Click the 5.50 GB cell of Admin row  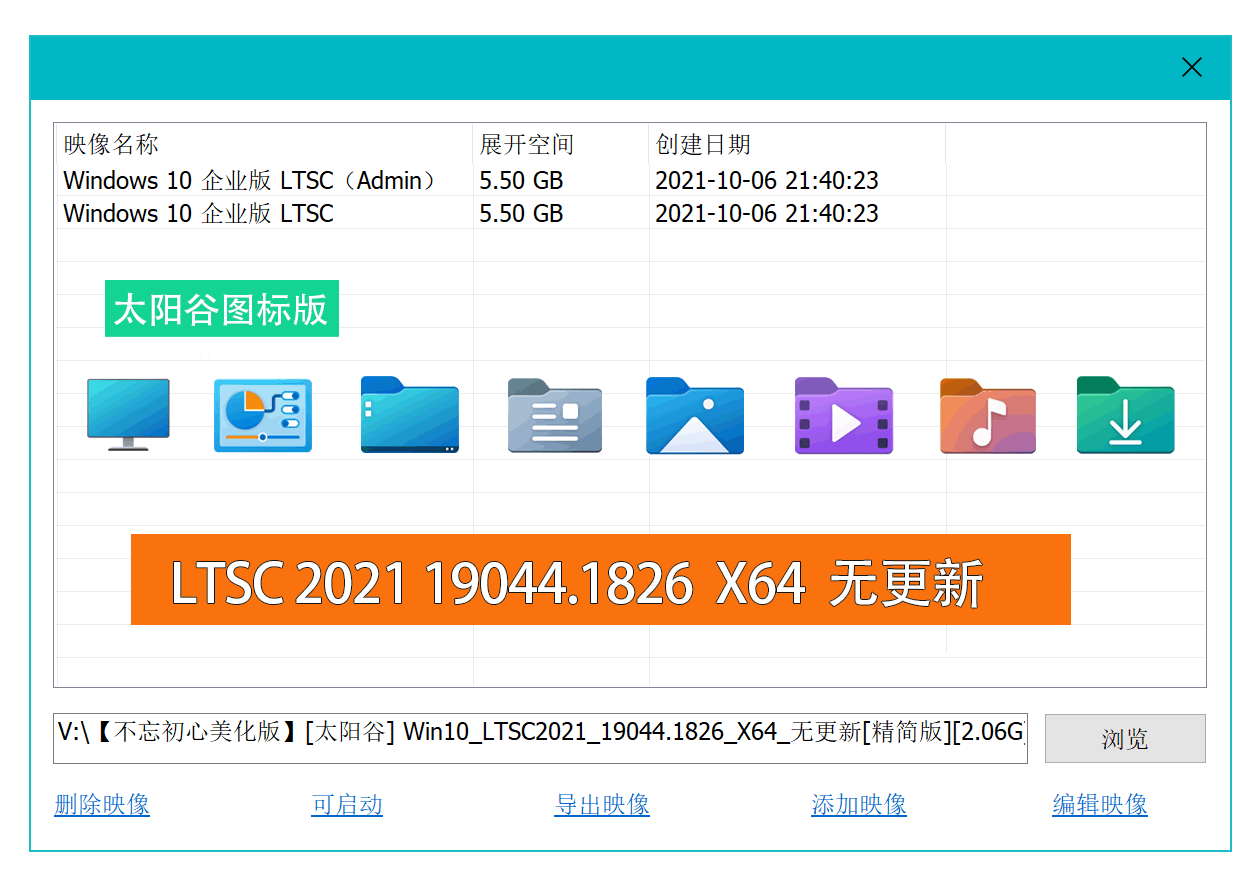tap(521, 181)
